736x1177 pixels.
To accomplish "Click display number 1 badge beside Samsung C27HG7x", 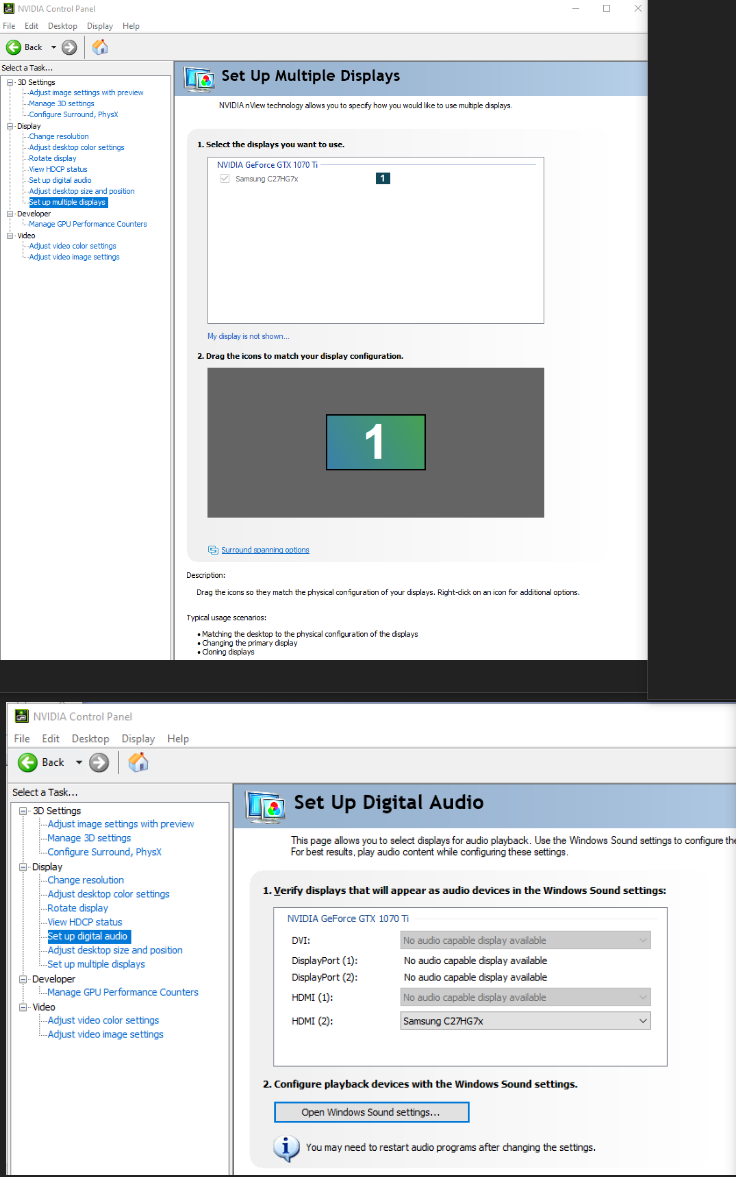I will click(x=383, y=178).
